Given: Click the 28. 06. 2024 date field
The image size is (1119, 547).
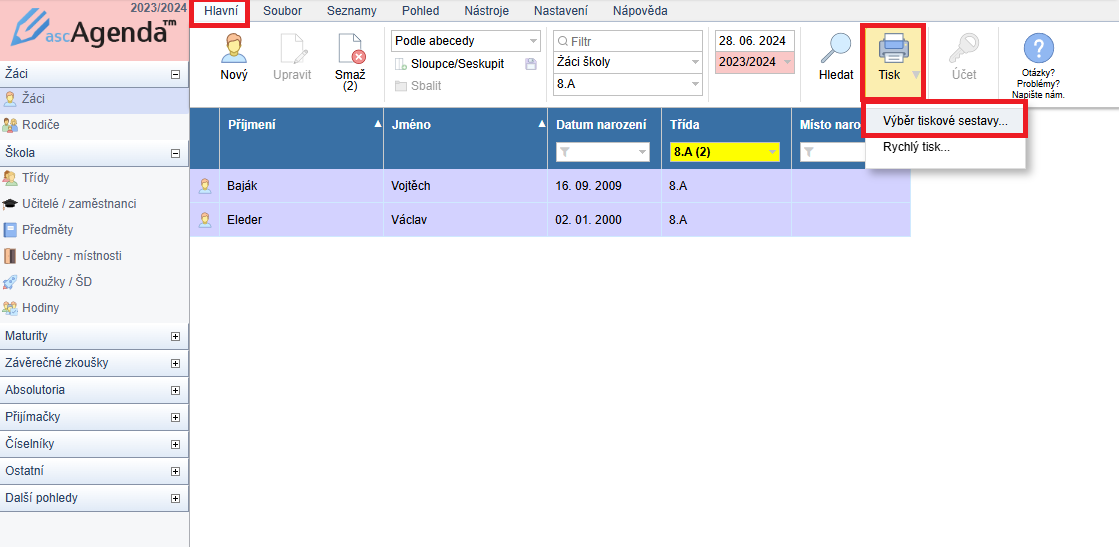Looking at the screenshot, I should click(x=754, y=41).
